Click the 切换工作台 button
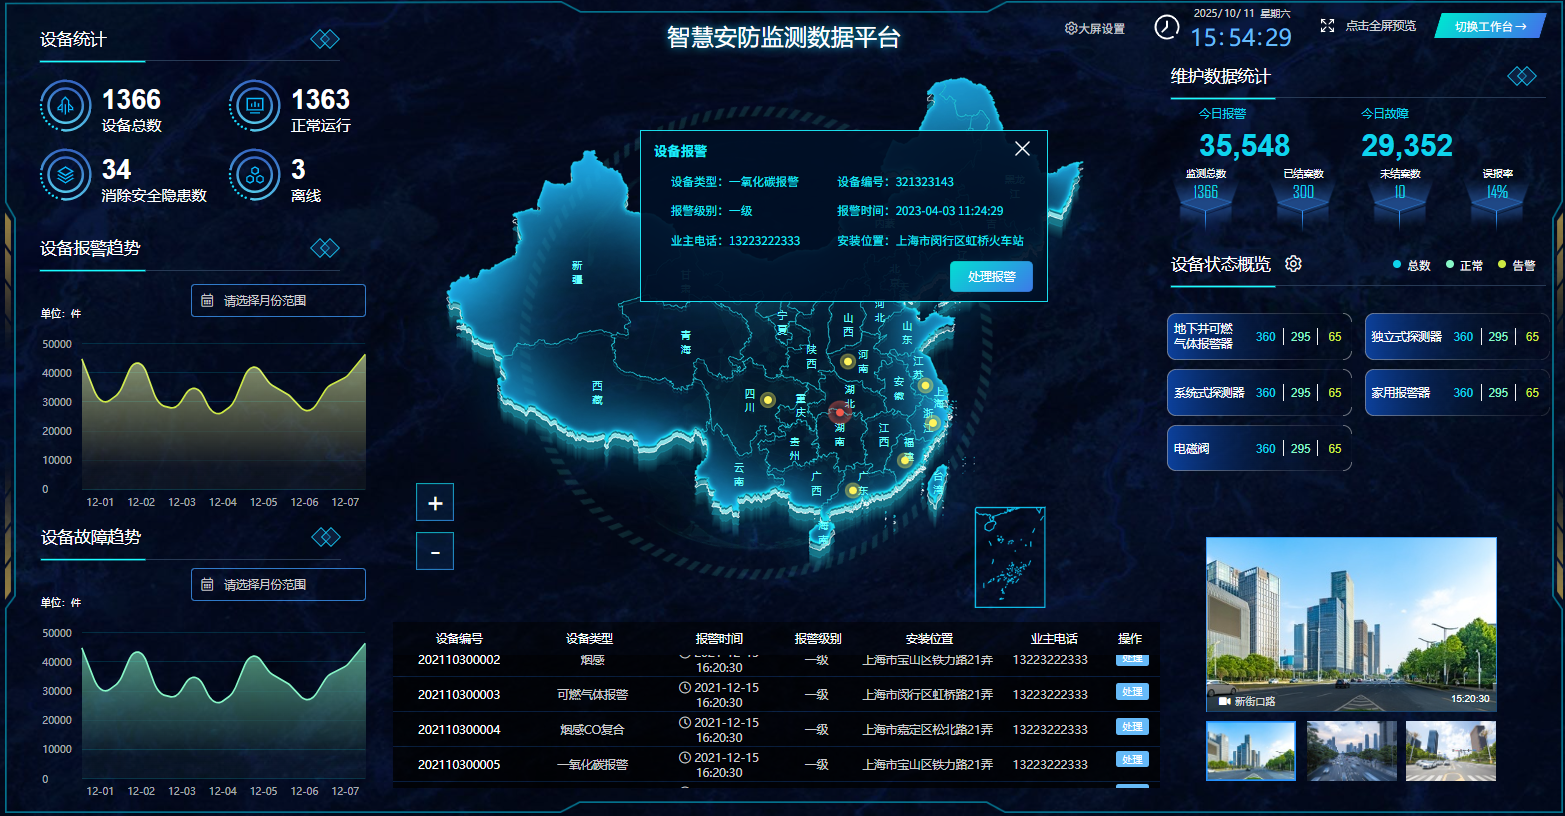This screenshot has height=816, width=1565. (1489, 26)
